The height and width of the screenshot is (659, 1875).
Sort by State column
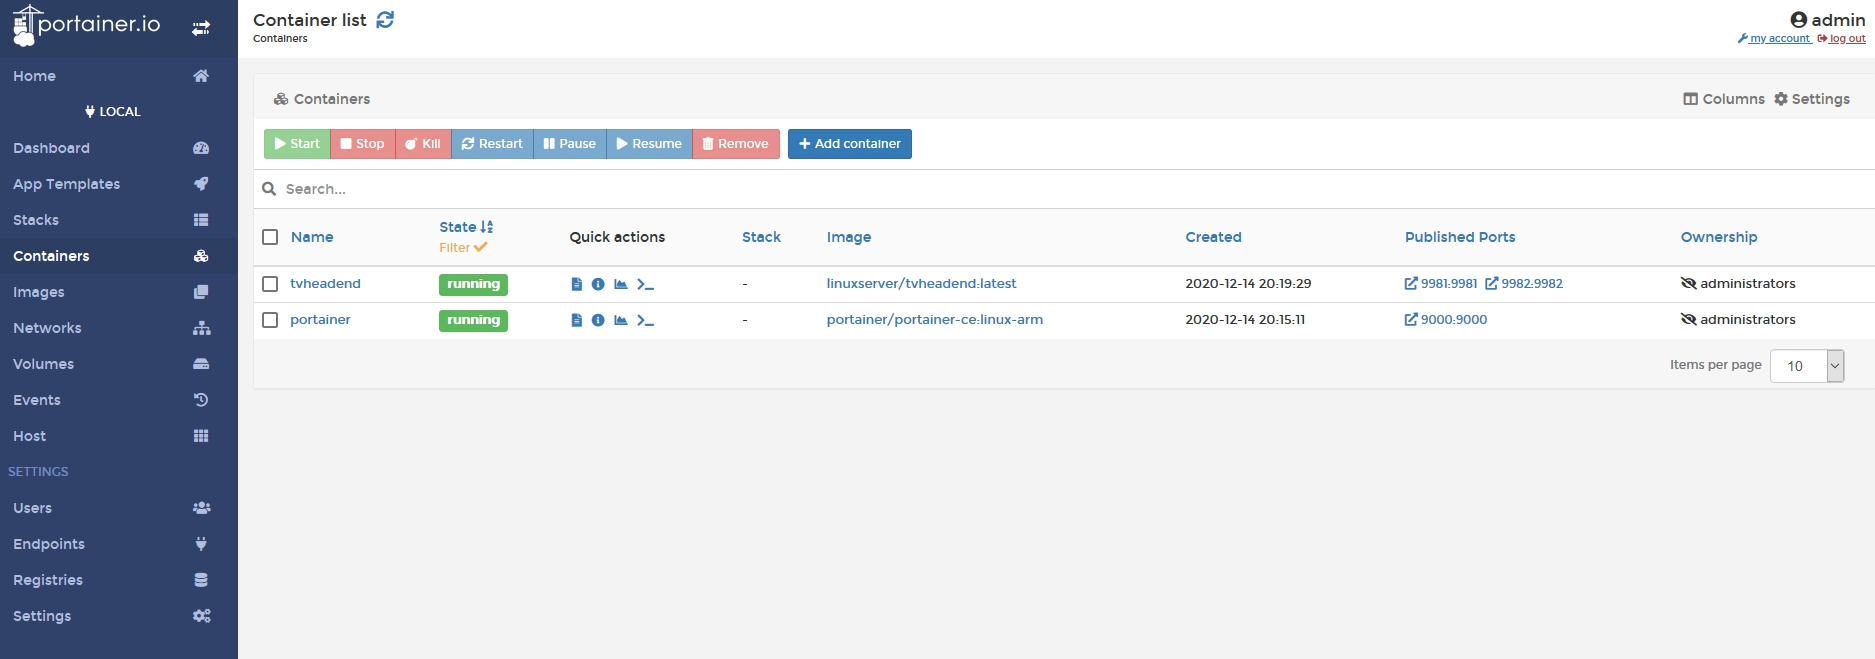466,227
